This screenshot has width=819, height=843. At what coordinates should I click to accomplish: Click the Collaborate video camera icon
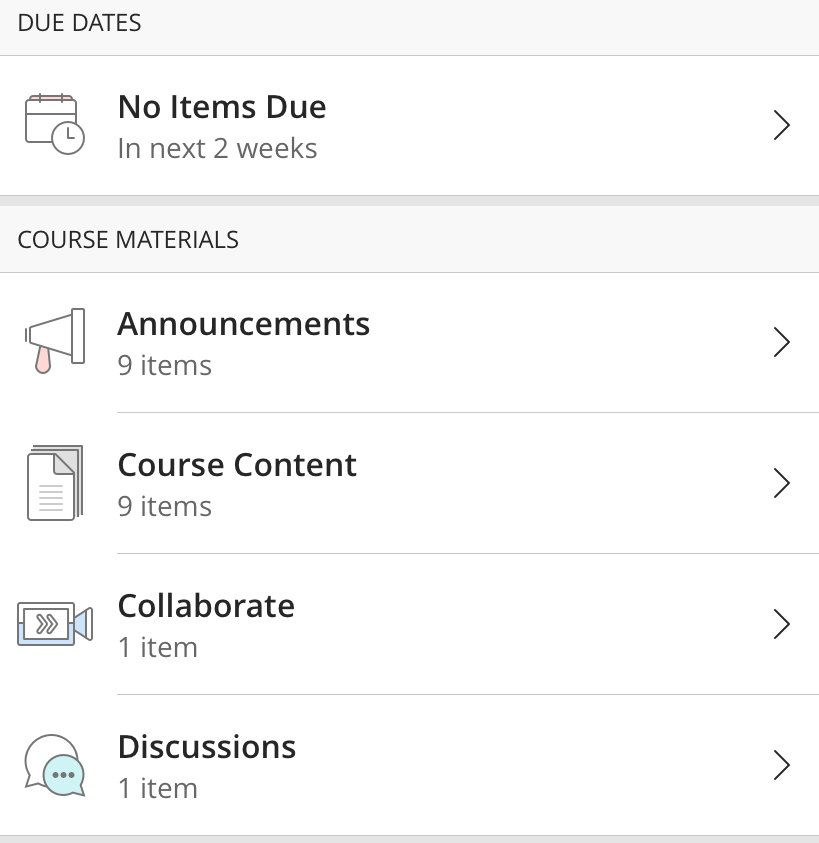tap(55, 624)
